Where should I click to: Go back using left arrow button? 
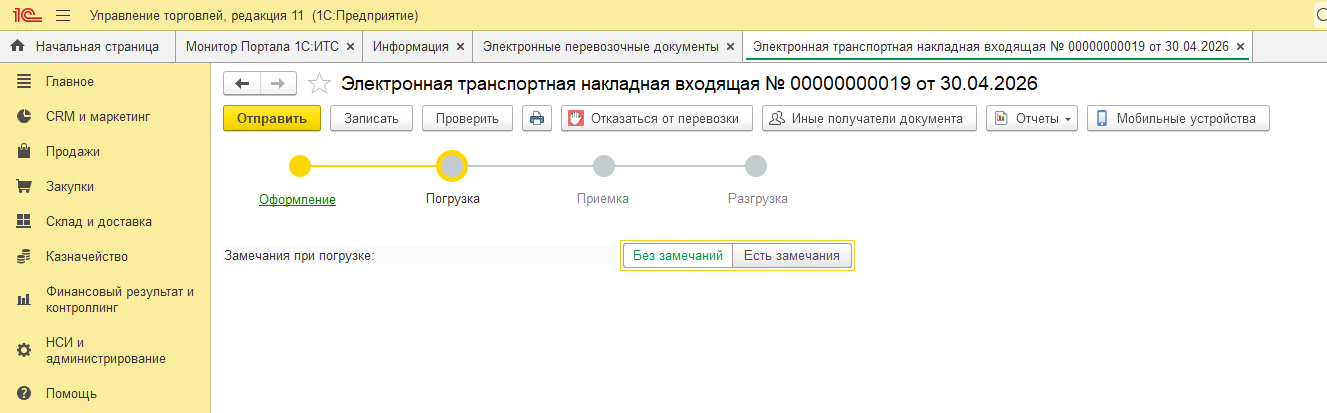(x=242, y=83)
